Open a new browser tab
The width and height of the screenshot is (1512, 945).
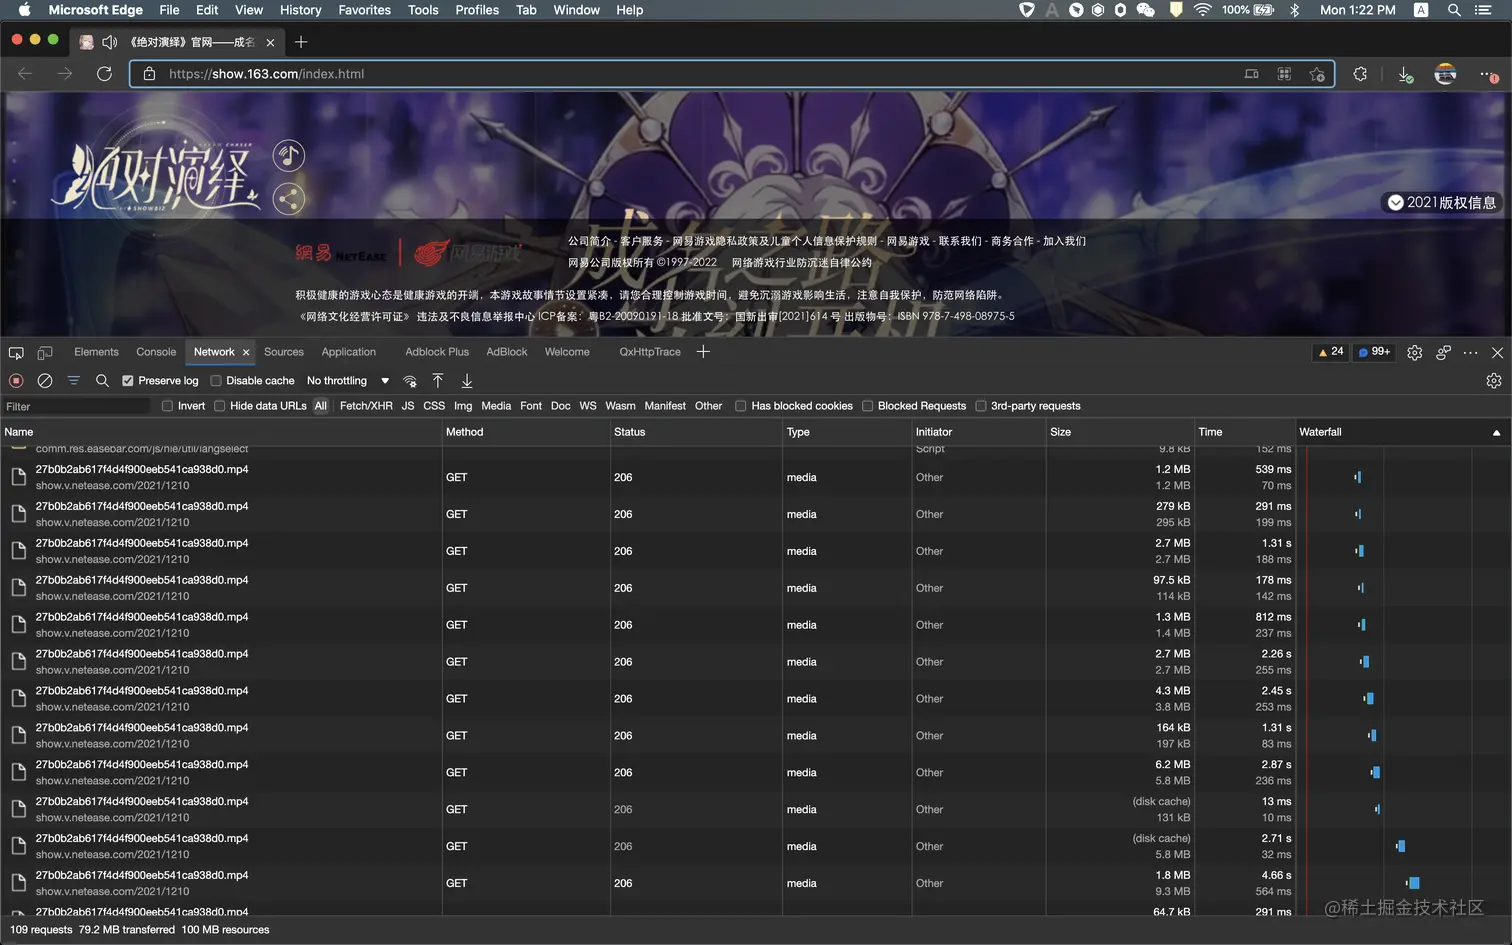[301, 42]
